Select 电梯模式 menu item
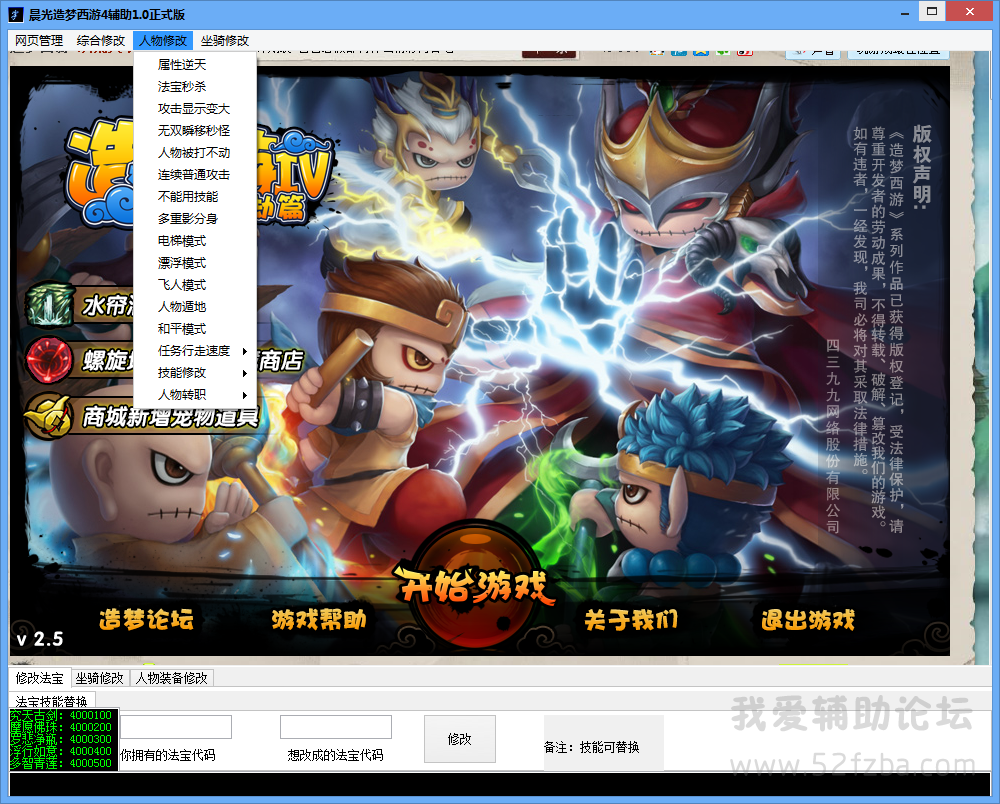The height and width of the screenshot is (804, 1000). pos(195,241)
